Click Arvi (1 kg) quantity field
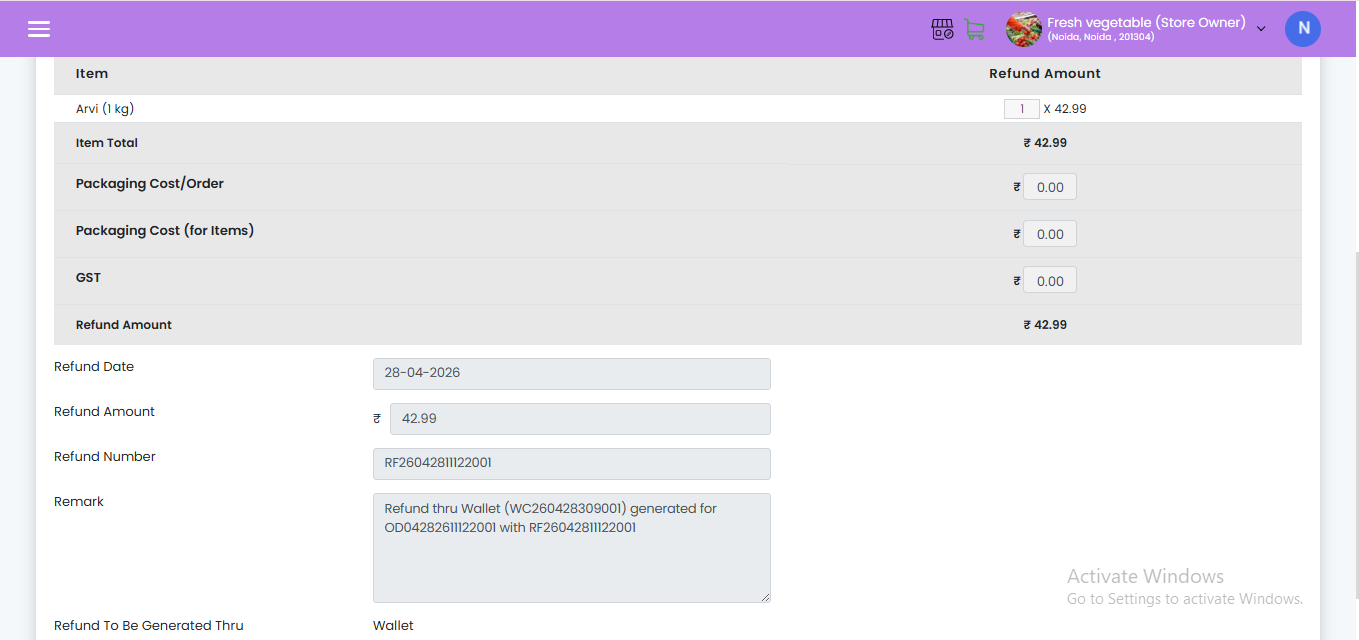Image resolution: width=1359 pixels, height=640 pixels. (1021, 109)
